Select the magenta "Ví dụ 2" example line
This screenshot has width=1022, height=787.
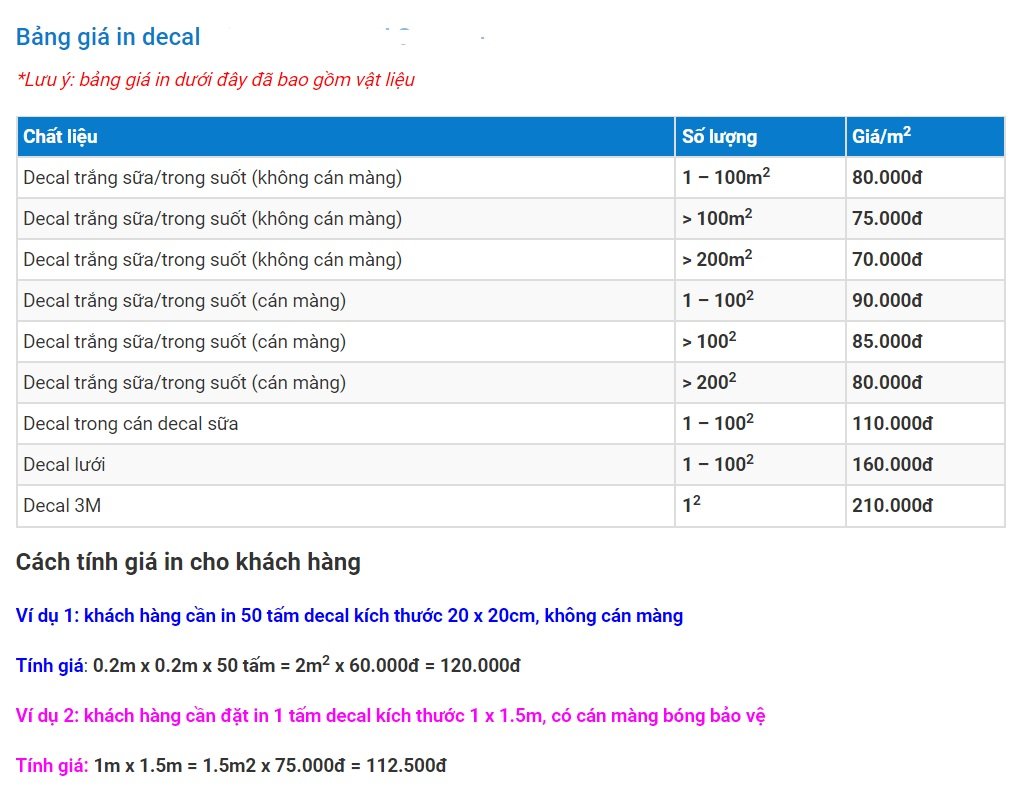coord(390,715)
